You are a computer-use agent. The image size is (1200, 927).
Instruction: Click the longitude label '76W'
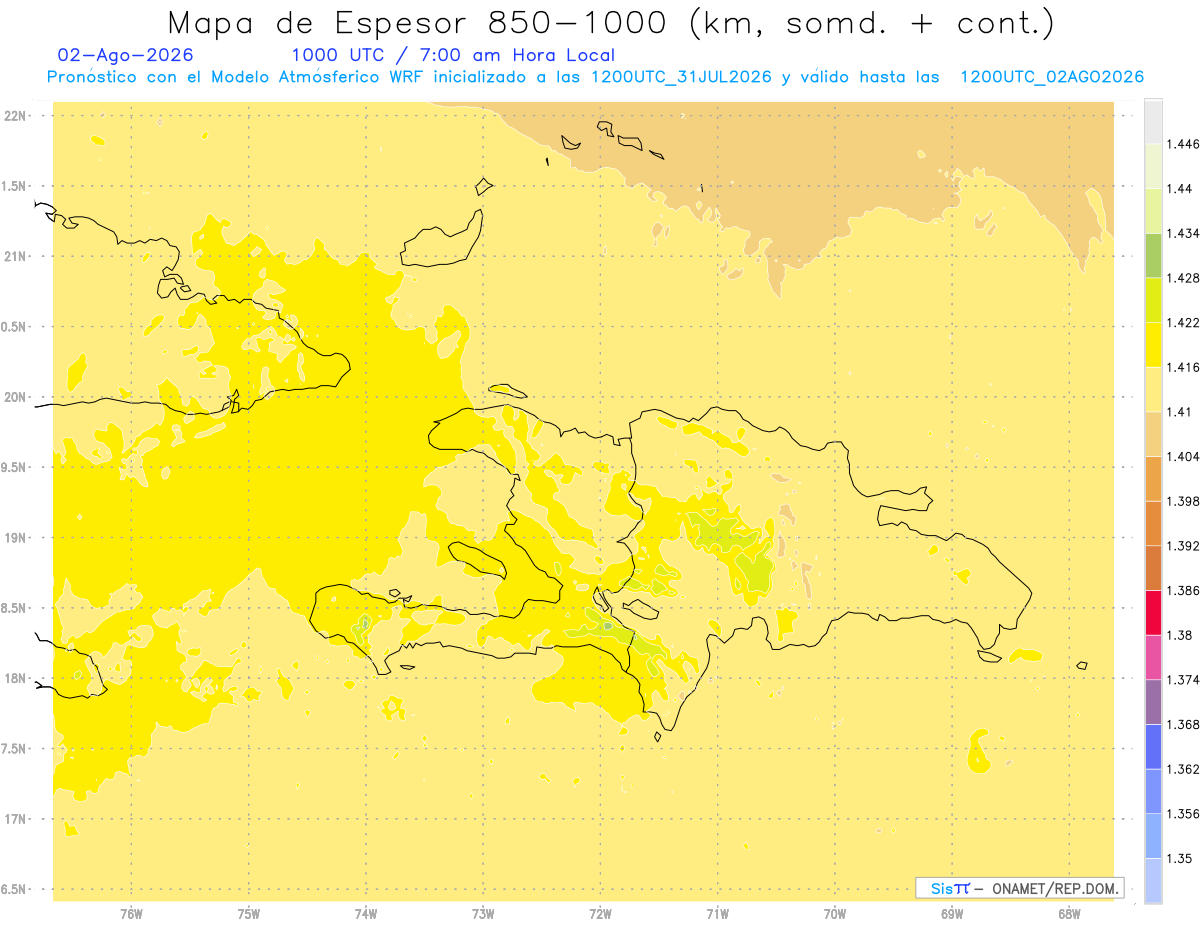pyautogui.click(x=131, y=914)
